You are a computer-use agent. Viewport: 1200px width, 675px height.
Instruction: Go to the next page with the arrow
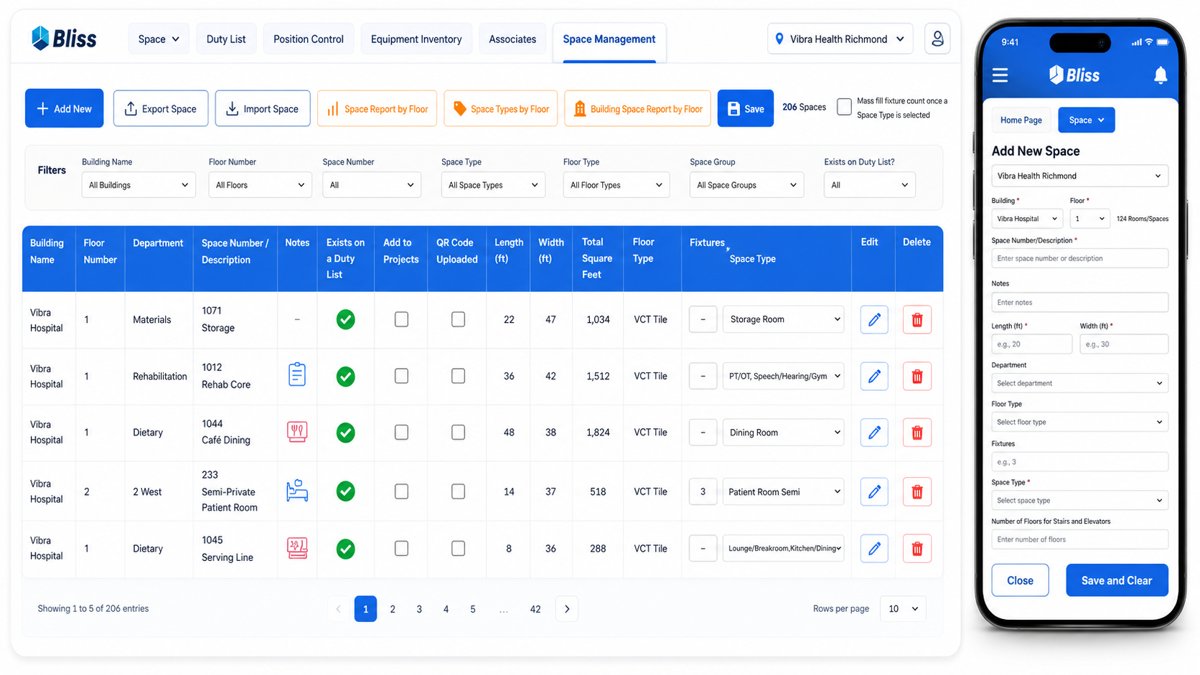tap(567, 609)
